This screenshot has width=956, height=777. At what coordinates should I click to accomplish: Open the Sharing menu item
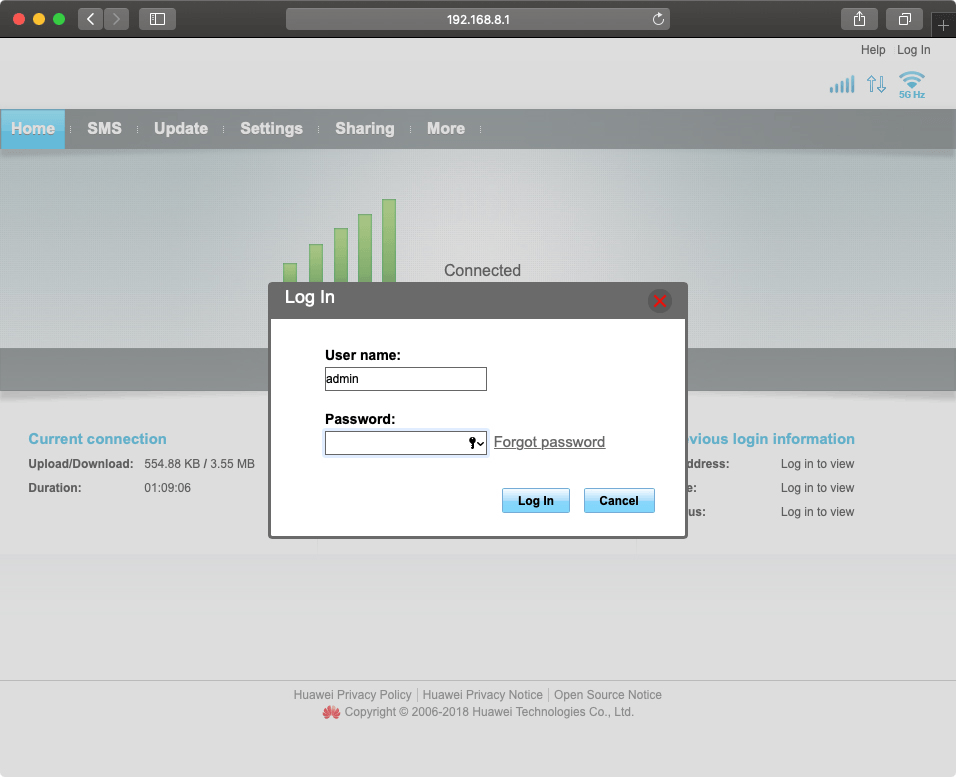pos(364,129)
